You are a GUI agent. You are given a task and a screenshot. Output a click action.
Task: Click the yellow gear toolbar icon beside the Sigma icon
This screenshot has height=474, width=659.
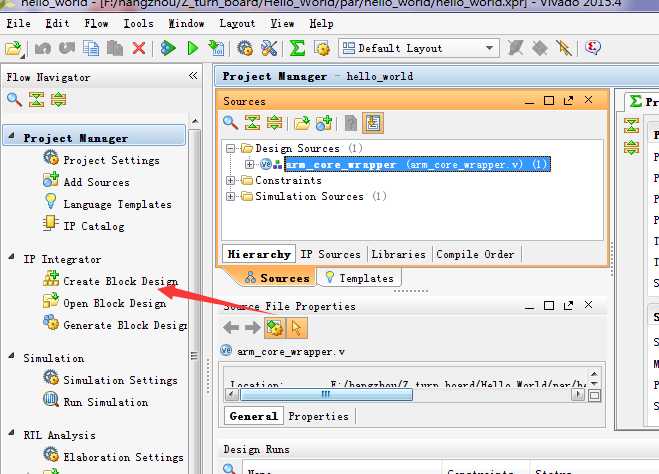[x=322, y=48]
